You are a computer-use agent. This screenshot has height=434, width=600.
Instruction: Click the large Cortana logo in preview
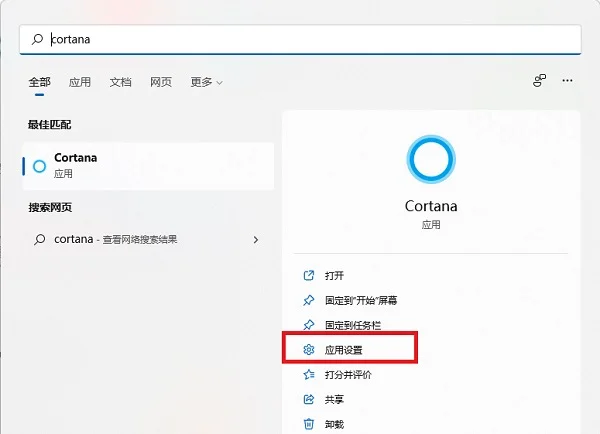(x=431, y=159)
